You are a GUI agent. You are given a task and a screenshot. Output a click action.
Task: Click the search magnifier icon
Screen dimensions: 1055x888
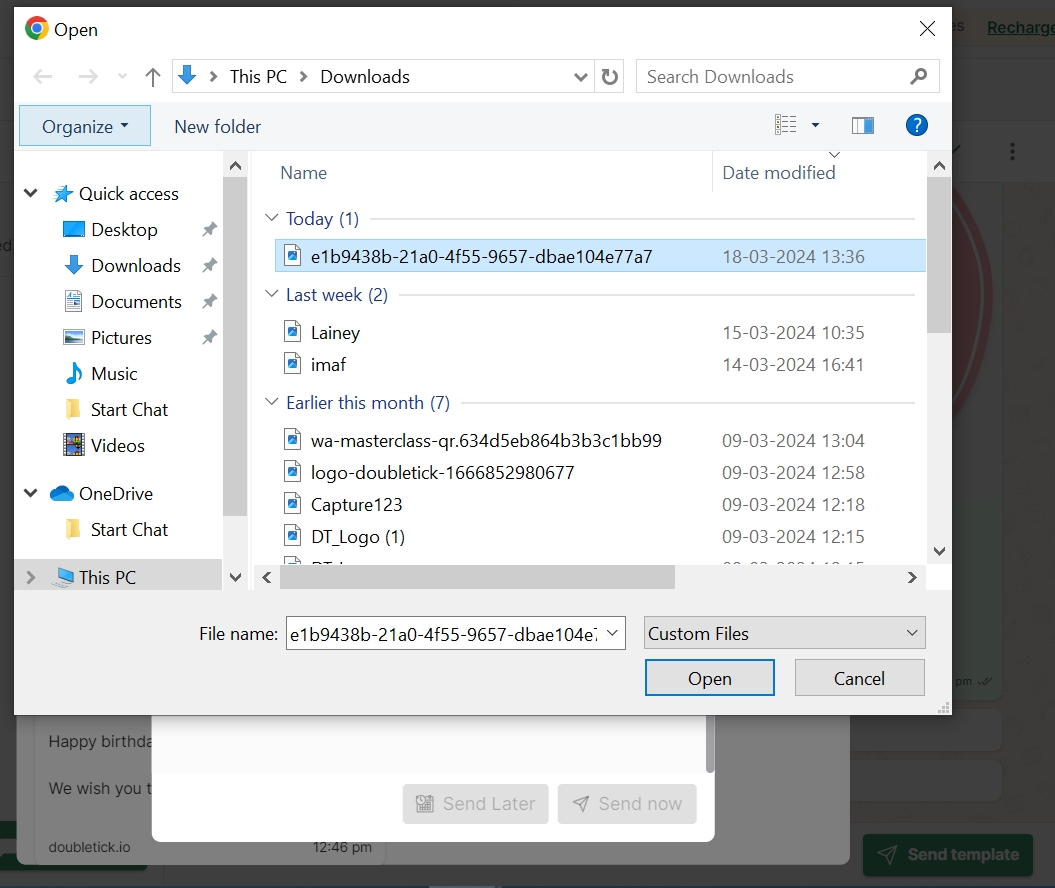tap(919, 77)
